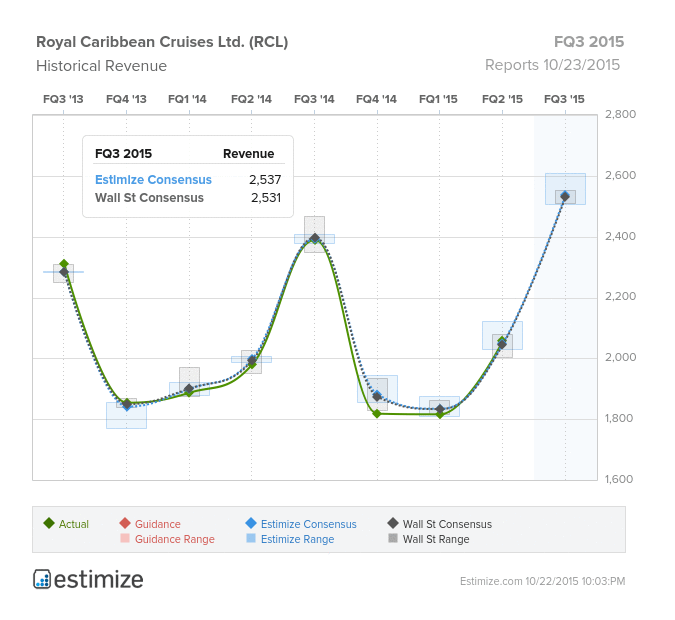Click the estimize wordmark
The image size is (675, 620).
[99, 580]
